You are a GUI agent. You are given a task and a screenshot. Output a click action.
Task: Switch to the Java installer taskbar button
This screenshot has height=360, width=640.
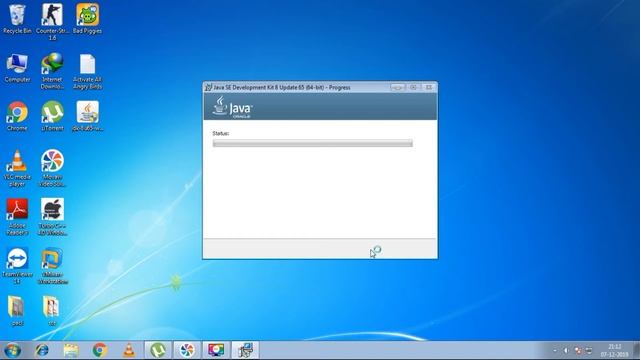coord(245,350)
